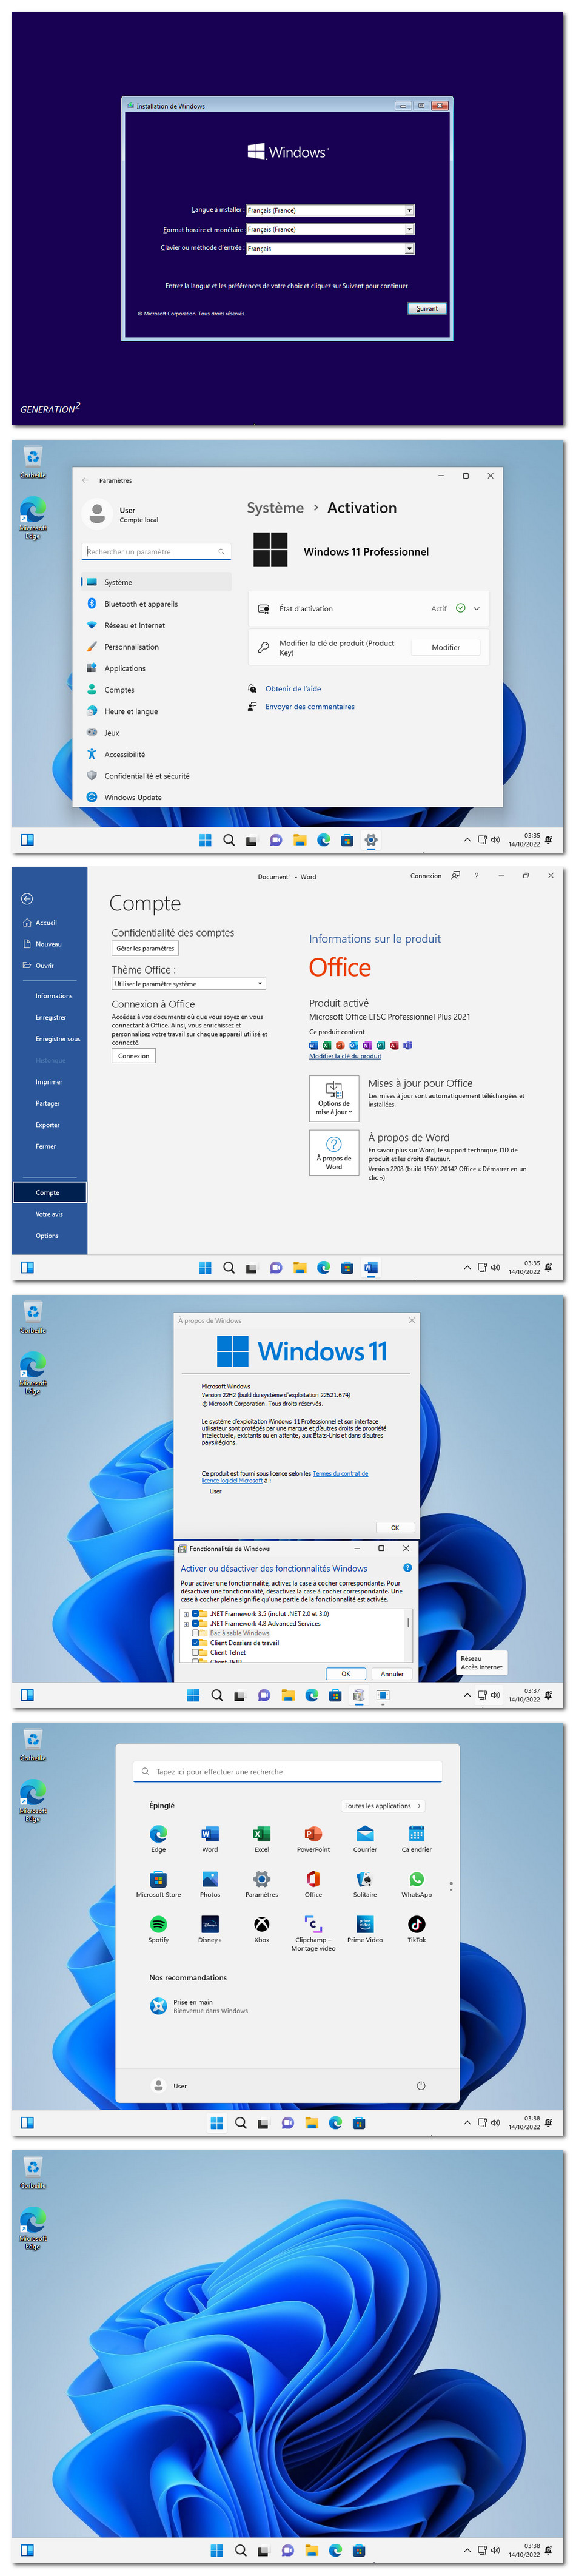Click the back arrow in Word's Compte sidebar
Viewport: 576px width, 2576px height.
point(27,899)
